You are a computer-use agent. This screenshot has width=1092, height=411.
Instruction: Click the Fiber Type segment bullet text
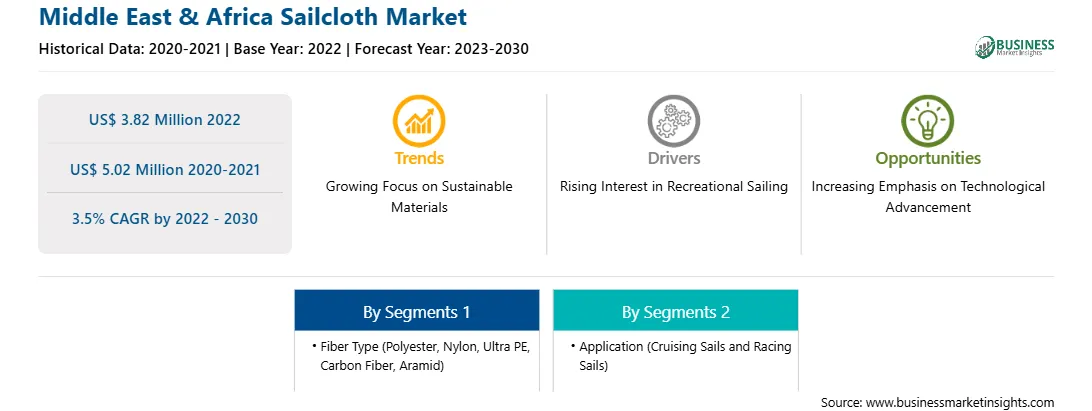[421, 355]
